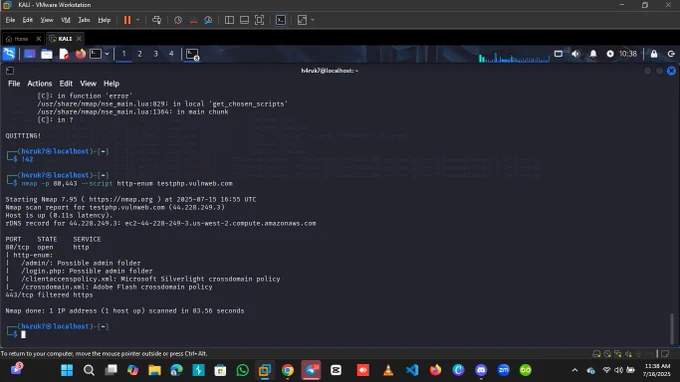Image resolution: width=680 pixels, height=382 pixels.
Task: Open the terminal View menu
Action: 88,83
